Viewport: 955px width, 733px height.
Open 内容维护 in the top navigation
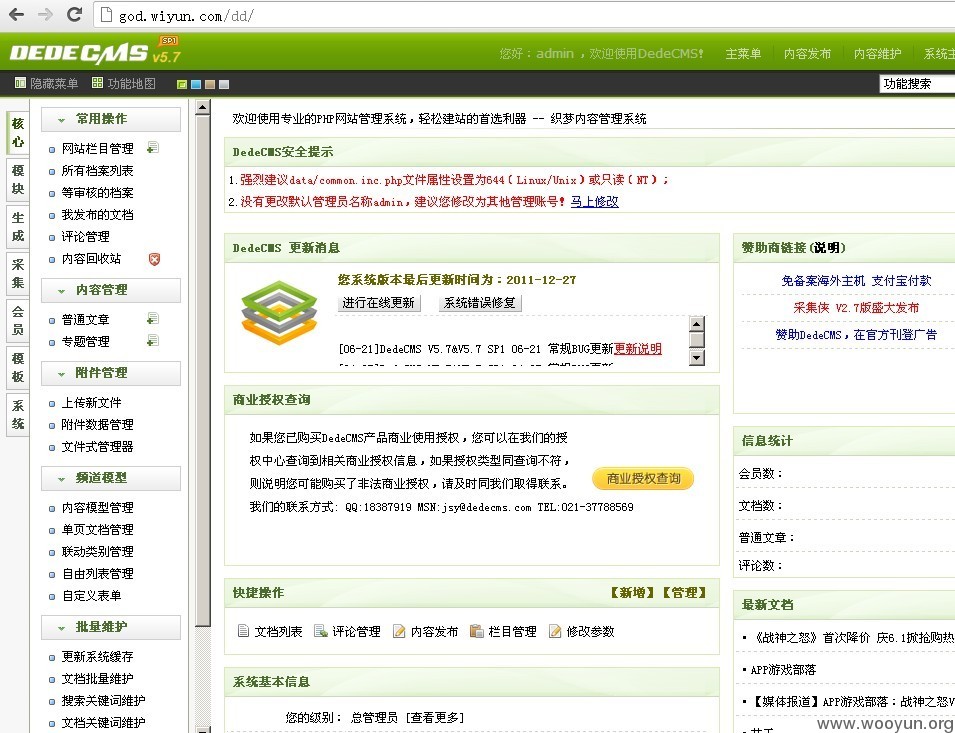pyautogui.click(x=877, y=54)
